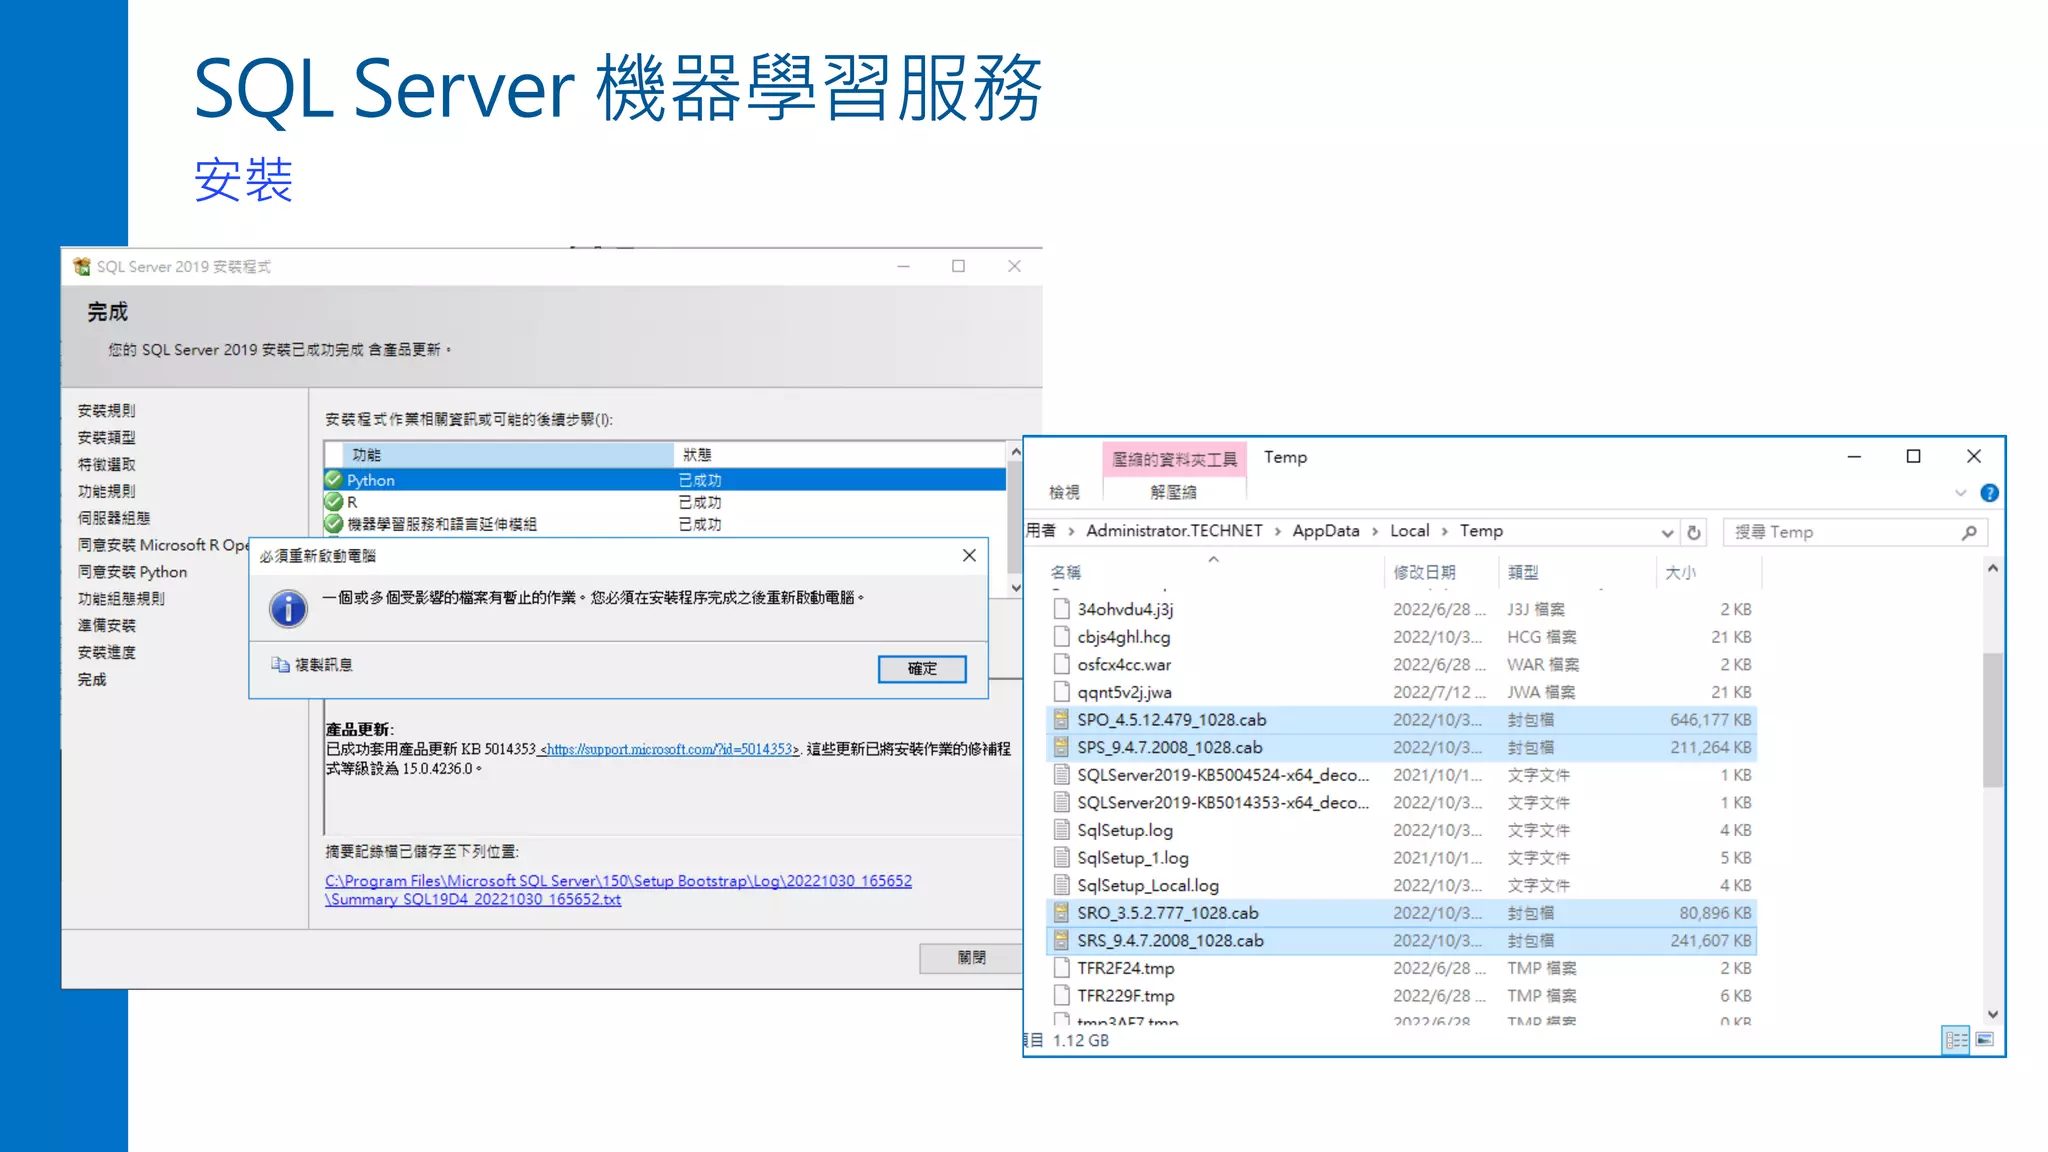Click the breadcrumb arrow after AppData
2048x1152 pixels.
1375,532
